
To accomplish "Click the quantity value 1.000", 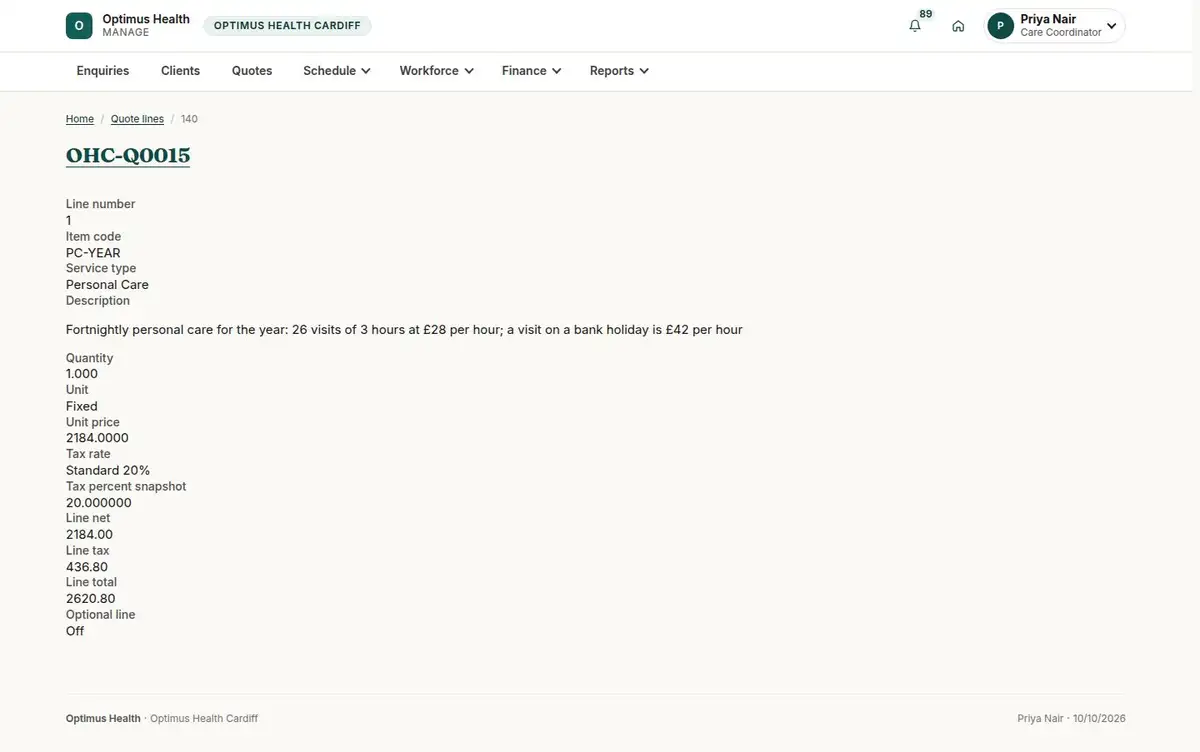I will coord(82,374).
